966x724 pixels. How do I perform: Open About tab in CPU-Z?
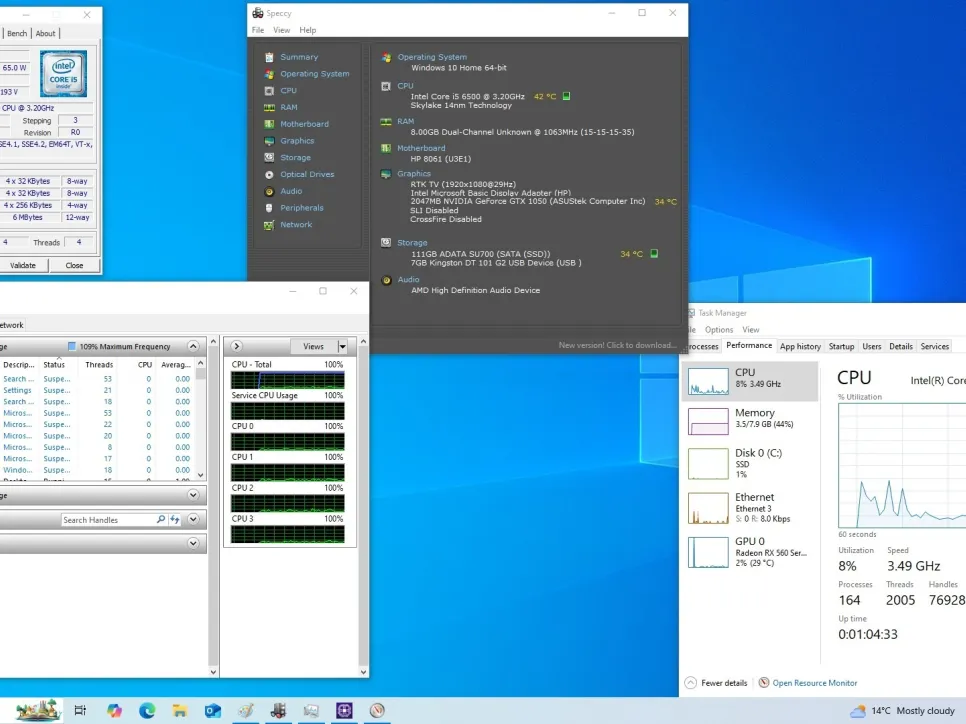[x=45, y=33]
